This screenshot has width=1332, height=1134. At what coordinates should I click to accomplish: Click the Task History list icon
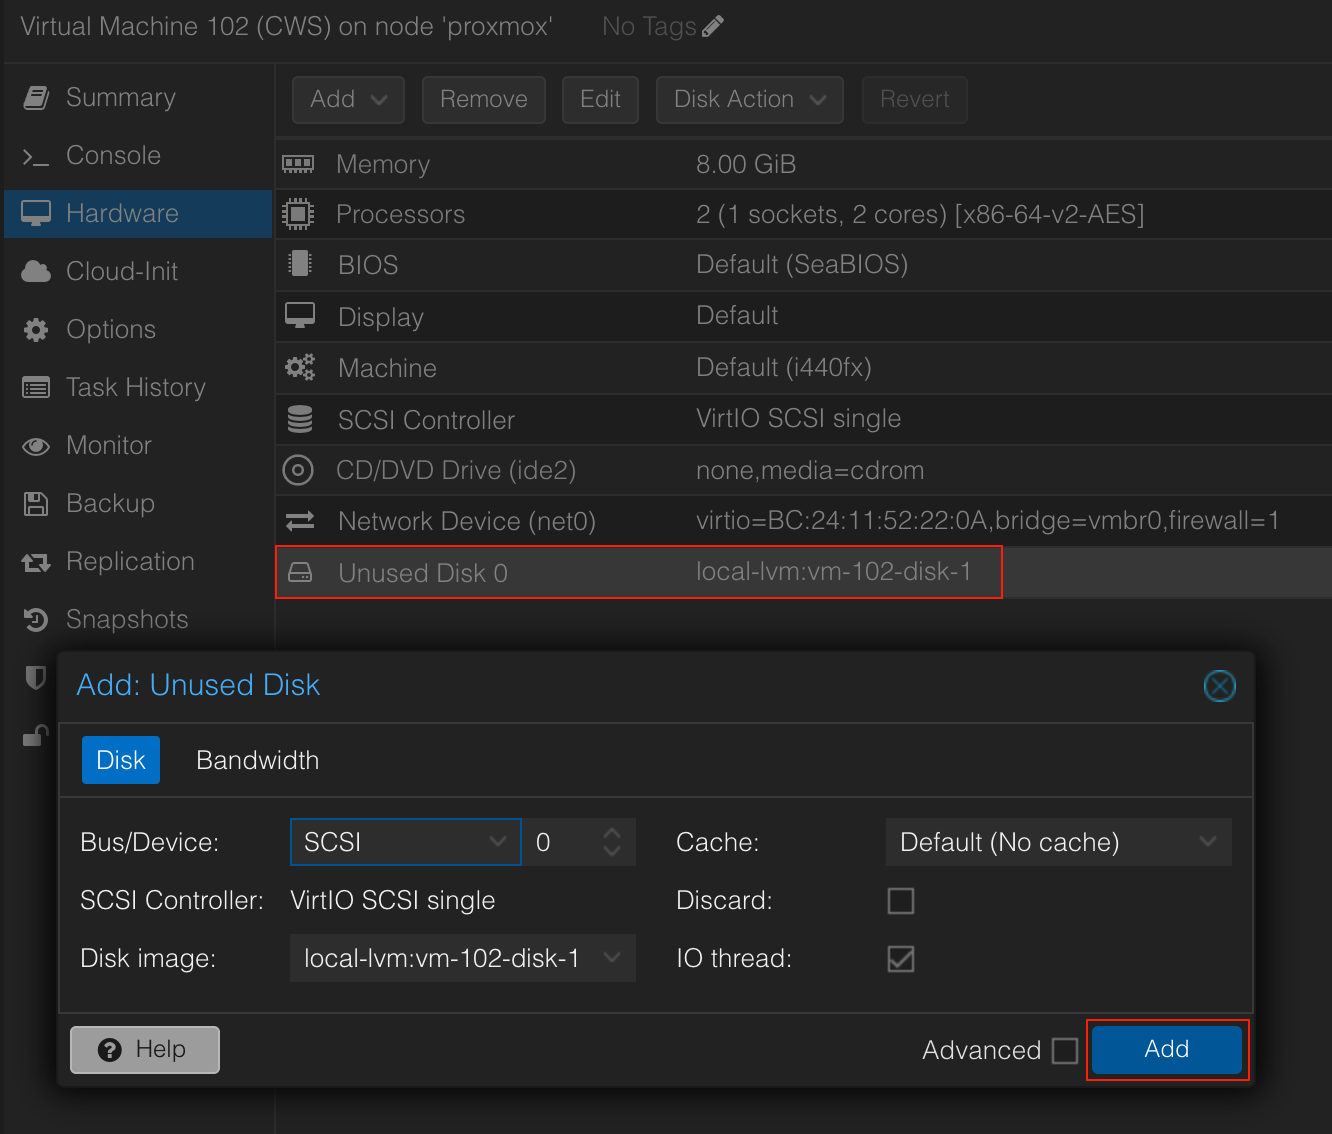pyautogui.click(x=36, y=388)
